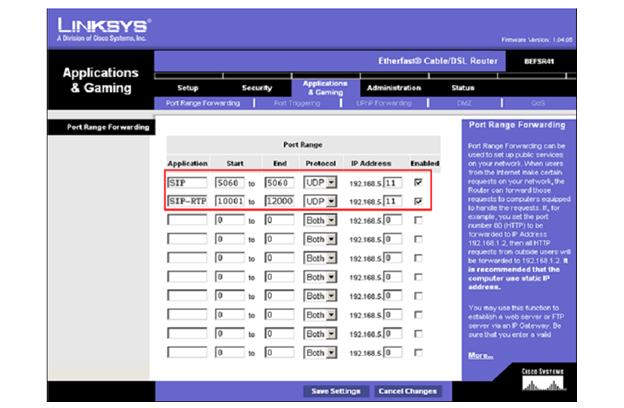Click the start port field showing 10001
The width and height of the screenshot is (624, 408).
point(230,201)
